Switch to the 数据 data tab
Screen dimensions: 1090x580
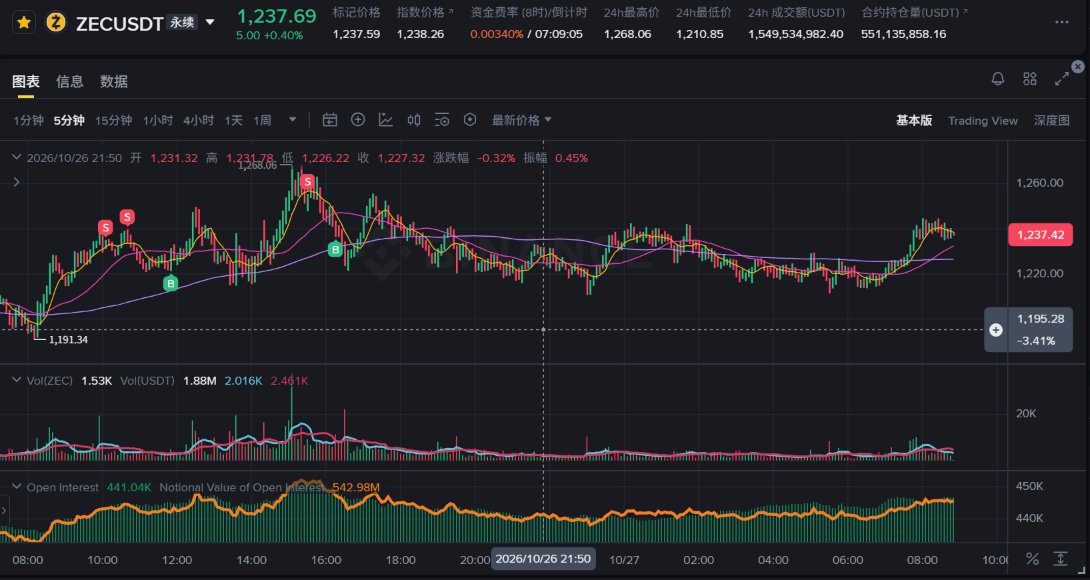pos(114,81)
